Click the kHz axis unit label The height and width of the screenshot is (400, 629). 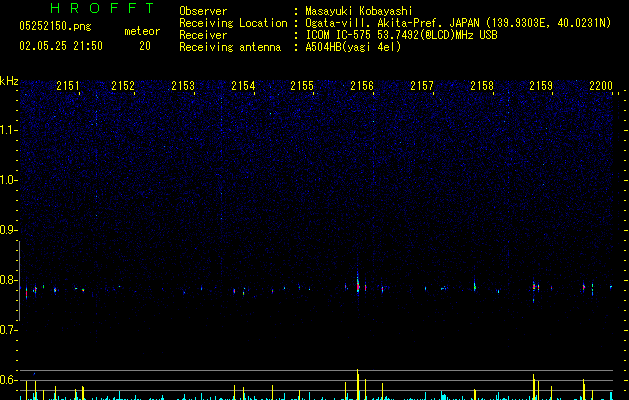(9, 81)
